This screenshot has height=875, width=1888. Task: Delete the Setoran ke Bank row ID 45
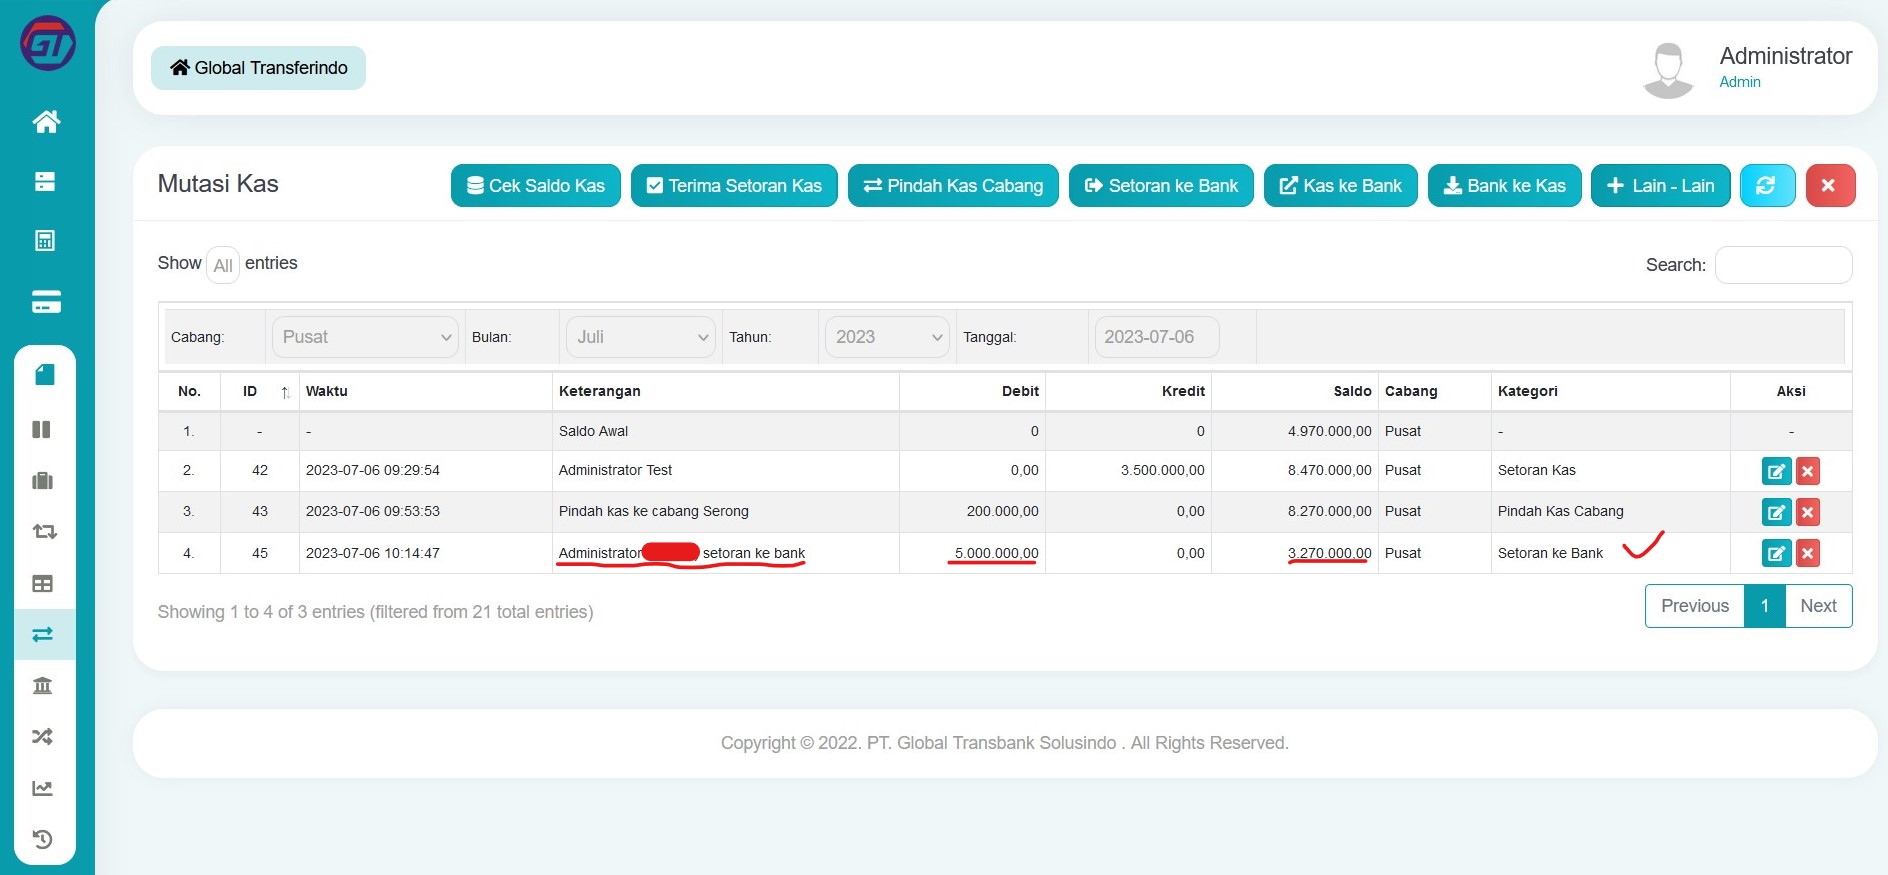(x=1808, y=553)
